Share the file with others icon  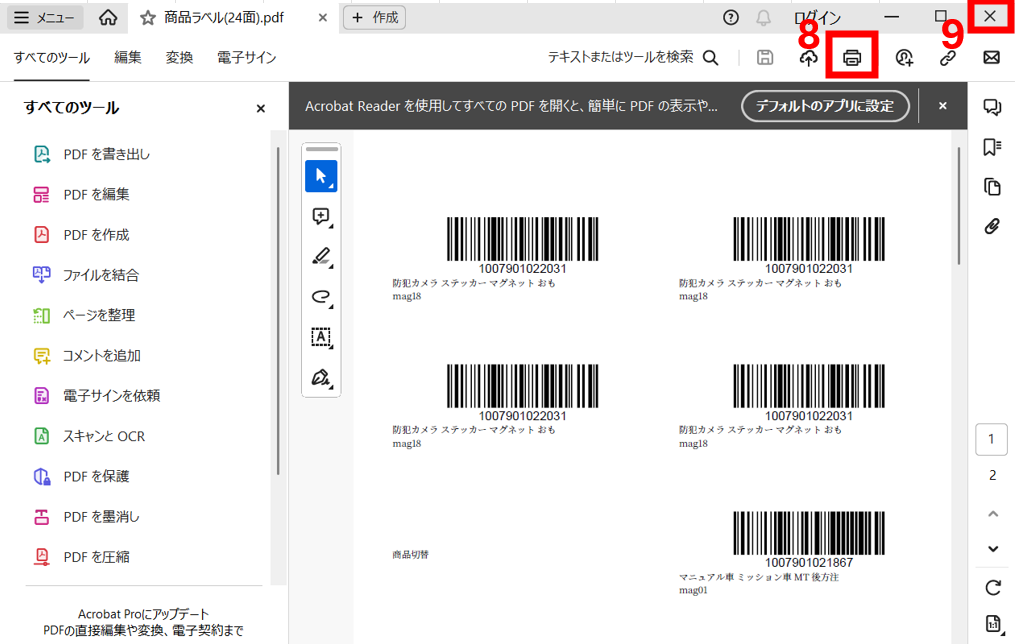click(904, 58)
